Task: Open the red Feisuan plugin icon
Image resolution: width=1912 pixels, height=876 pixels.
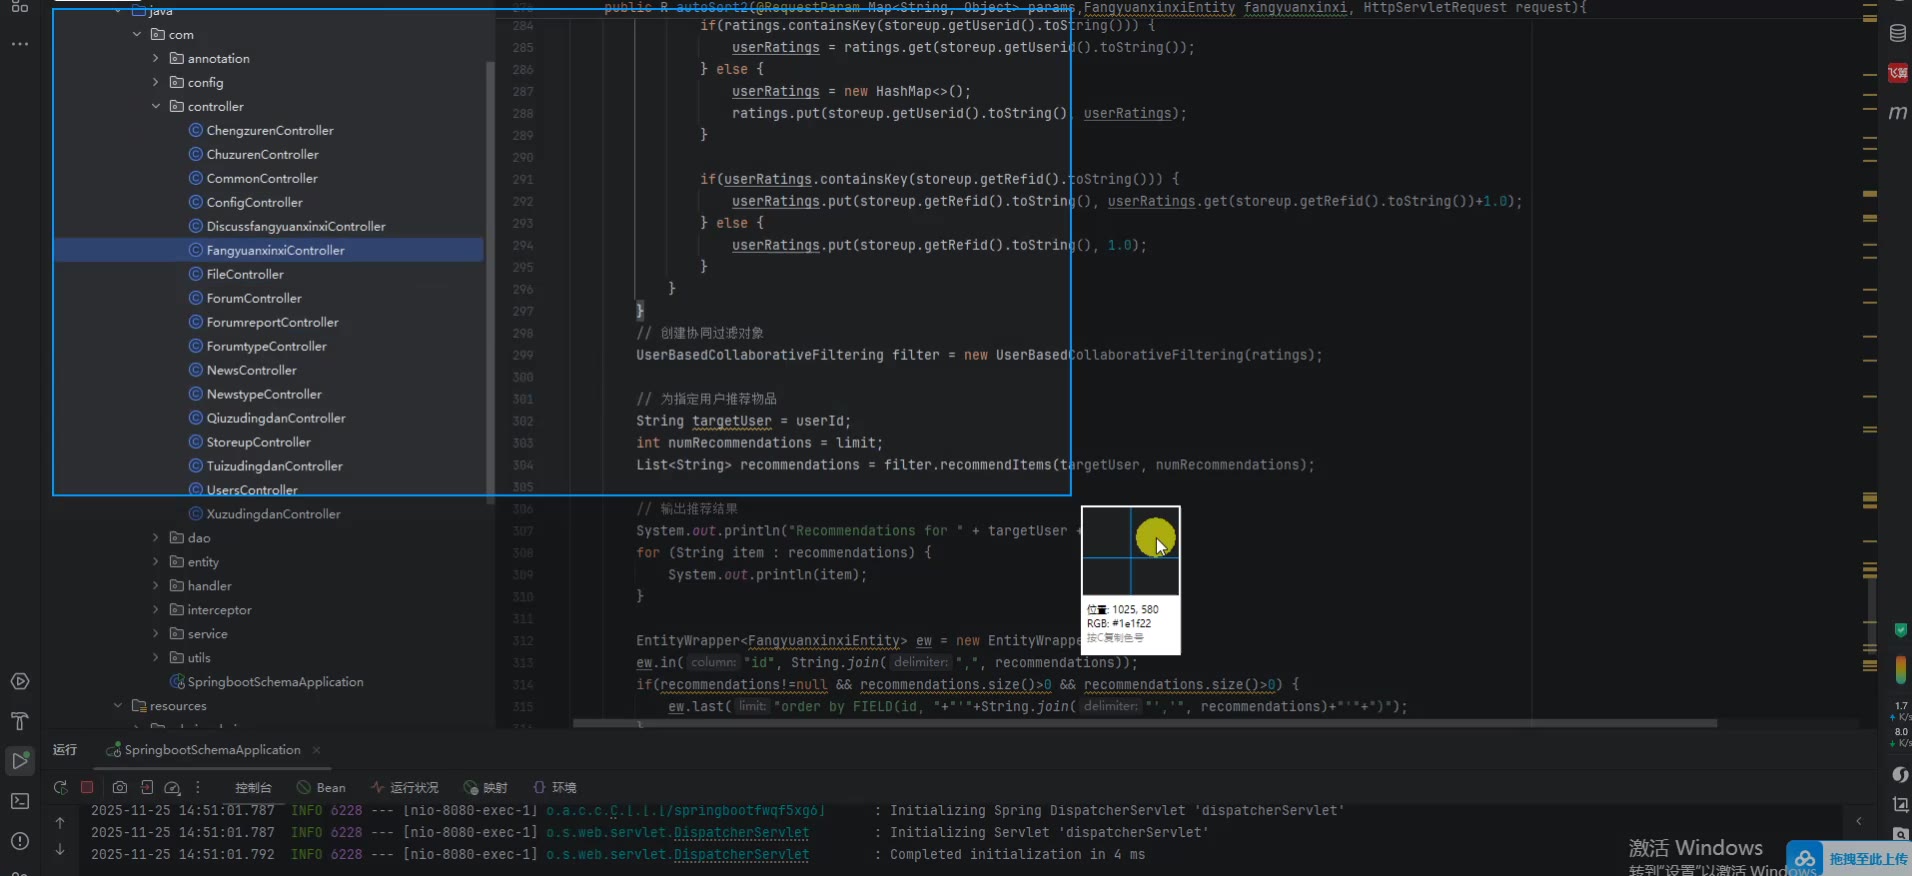Action: point(1897,72)
